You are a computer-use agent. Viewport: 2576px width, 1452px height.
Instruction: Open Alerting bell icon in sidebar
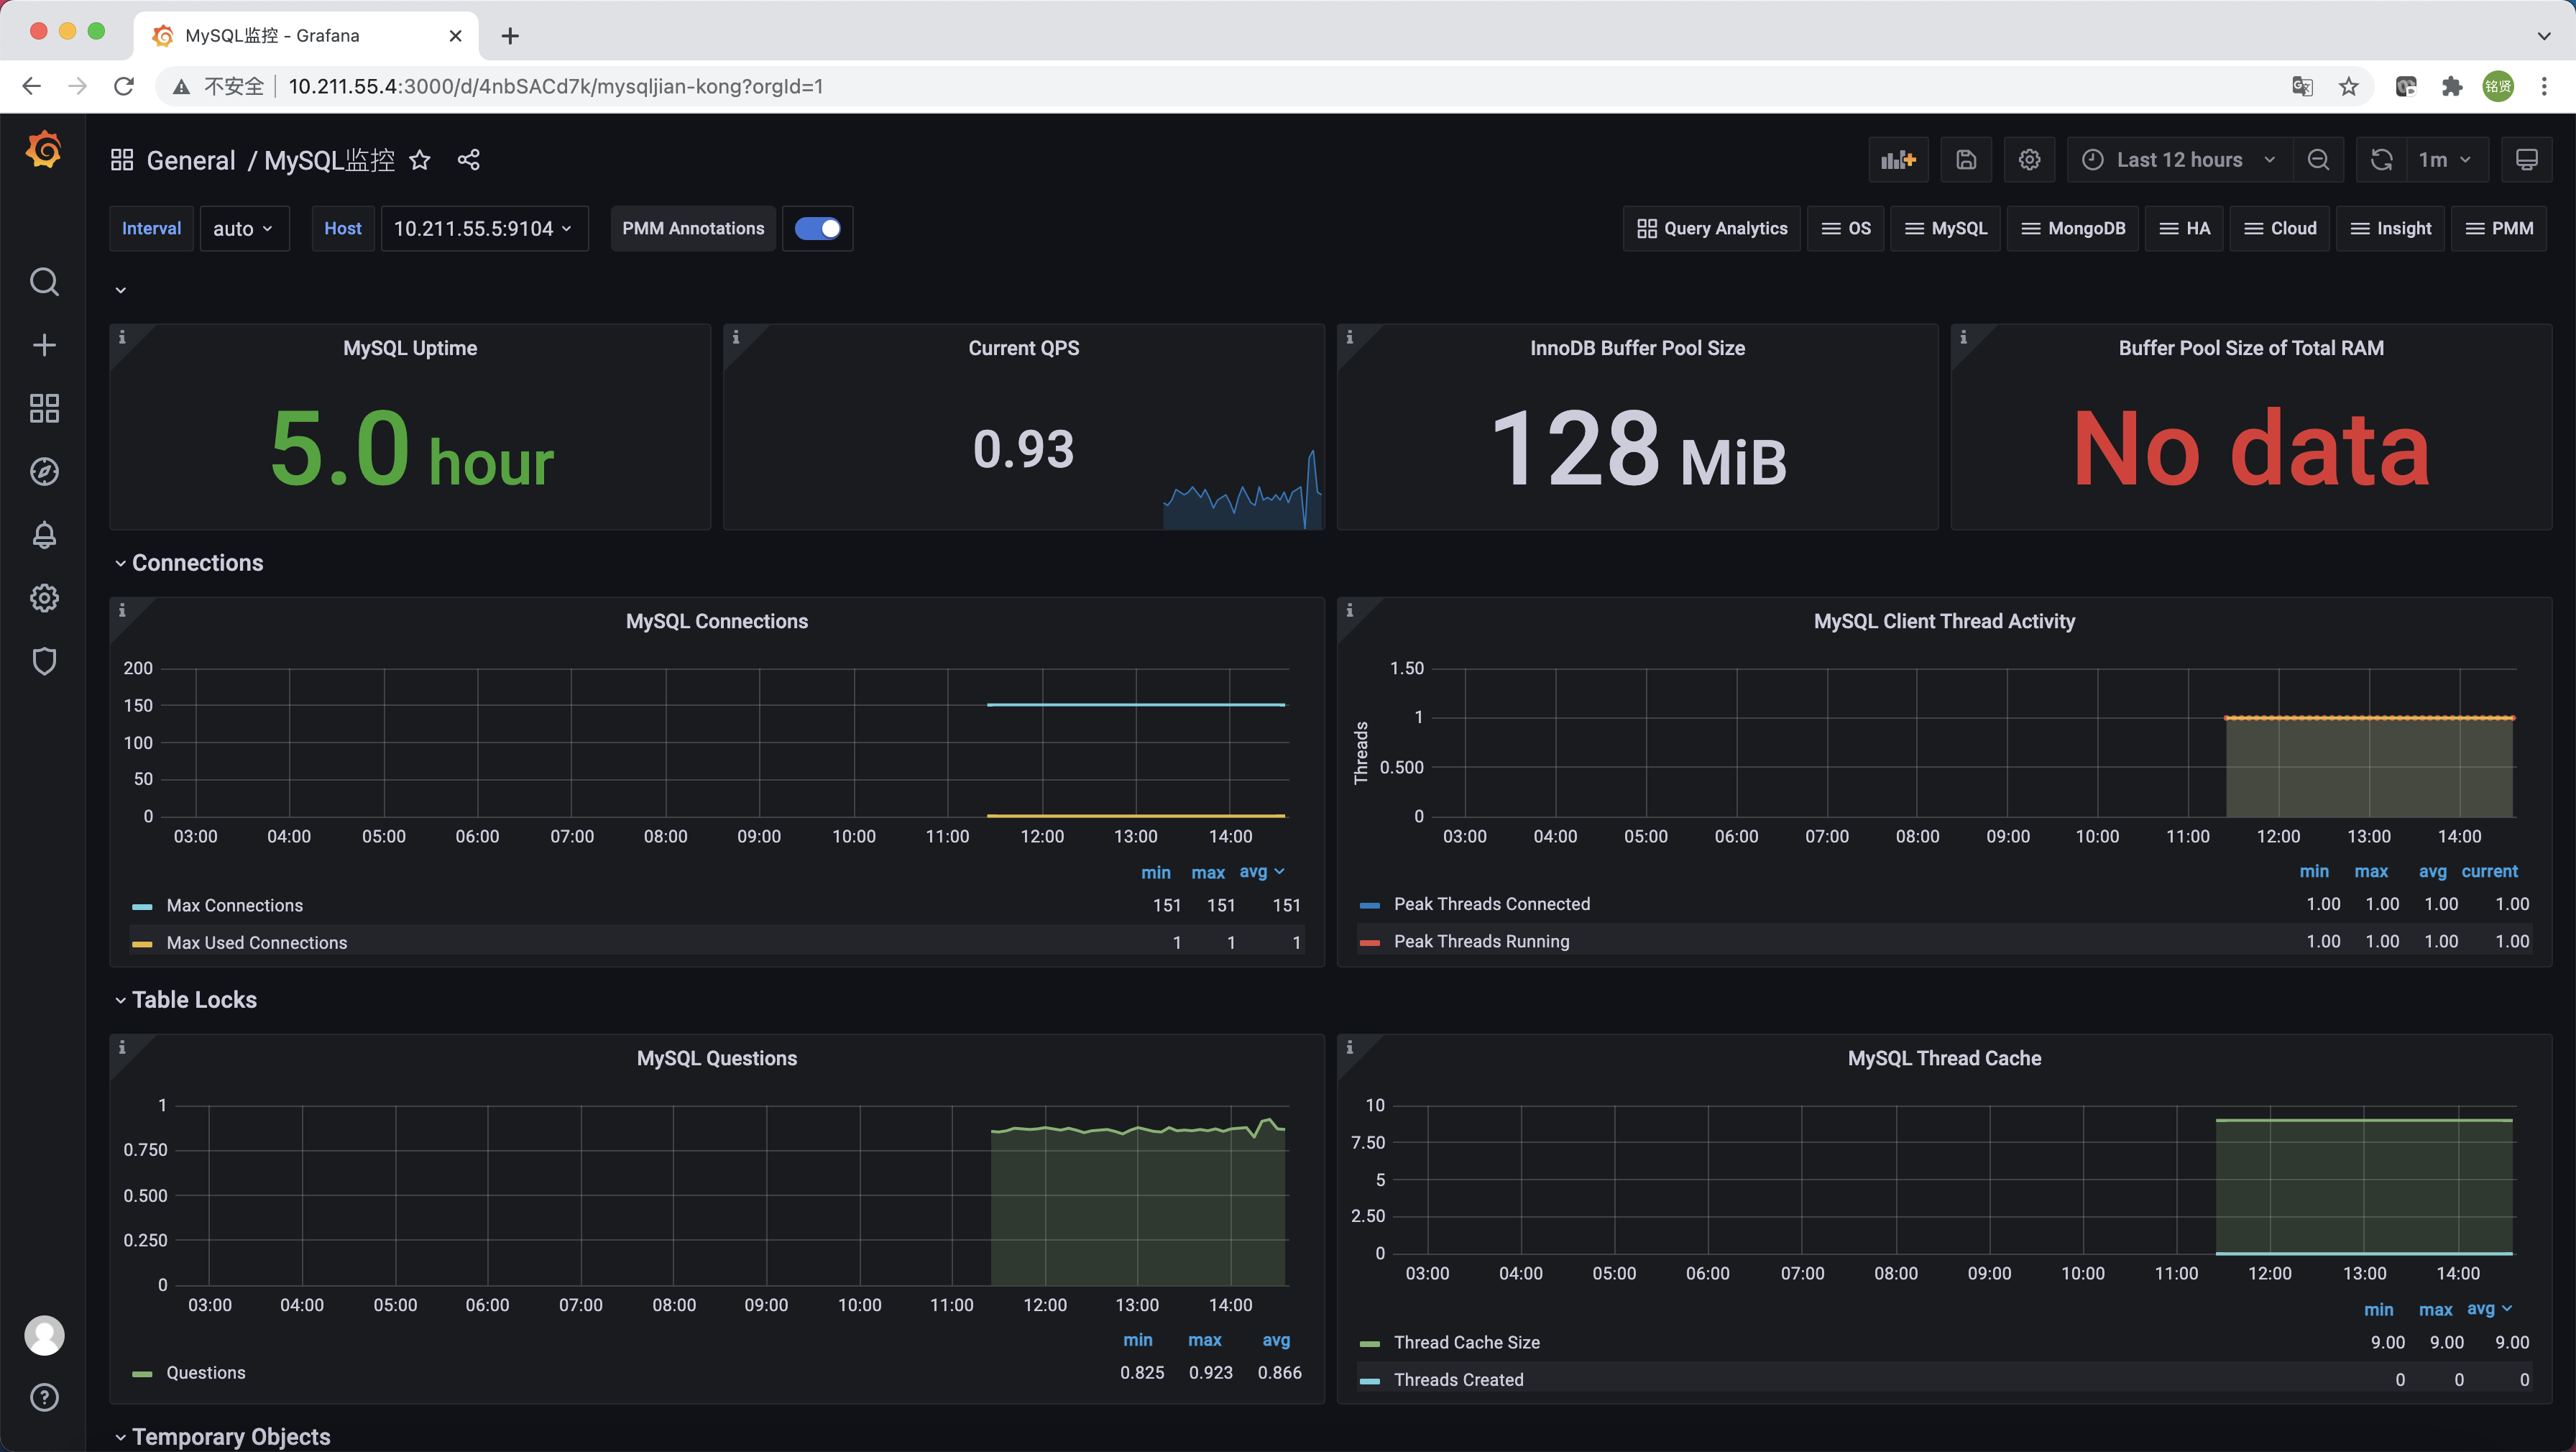[44, 535]
